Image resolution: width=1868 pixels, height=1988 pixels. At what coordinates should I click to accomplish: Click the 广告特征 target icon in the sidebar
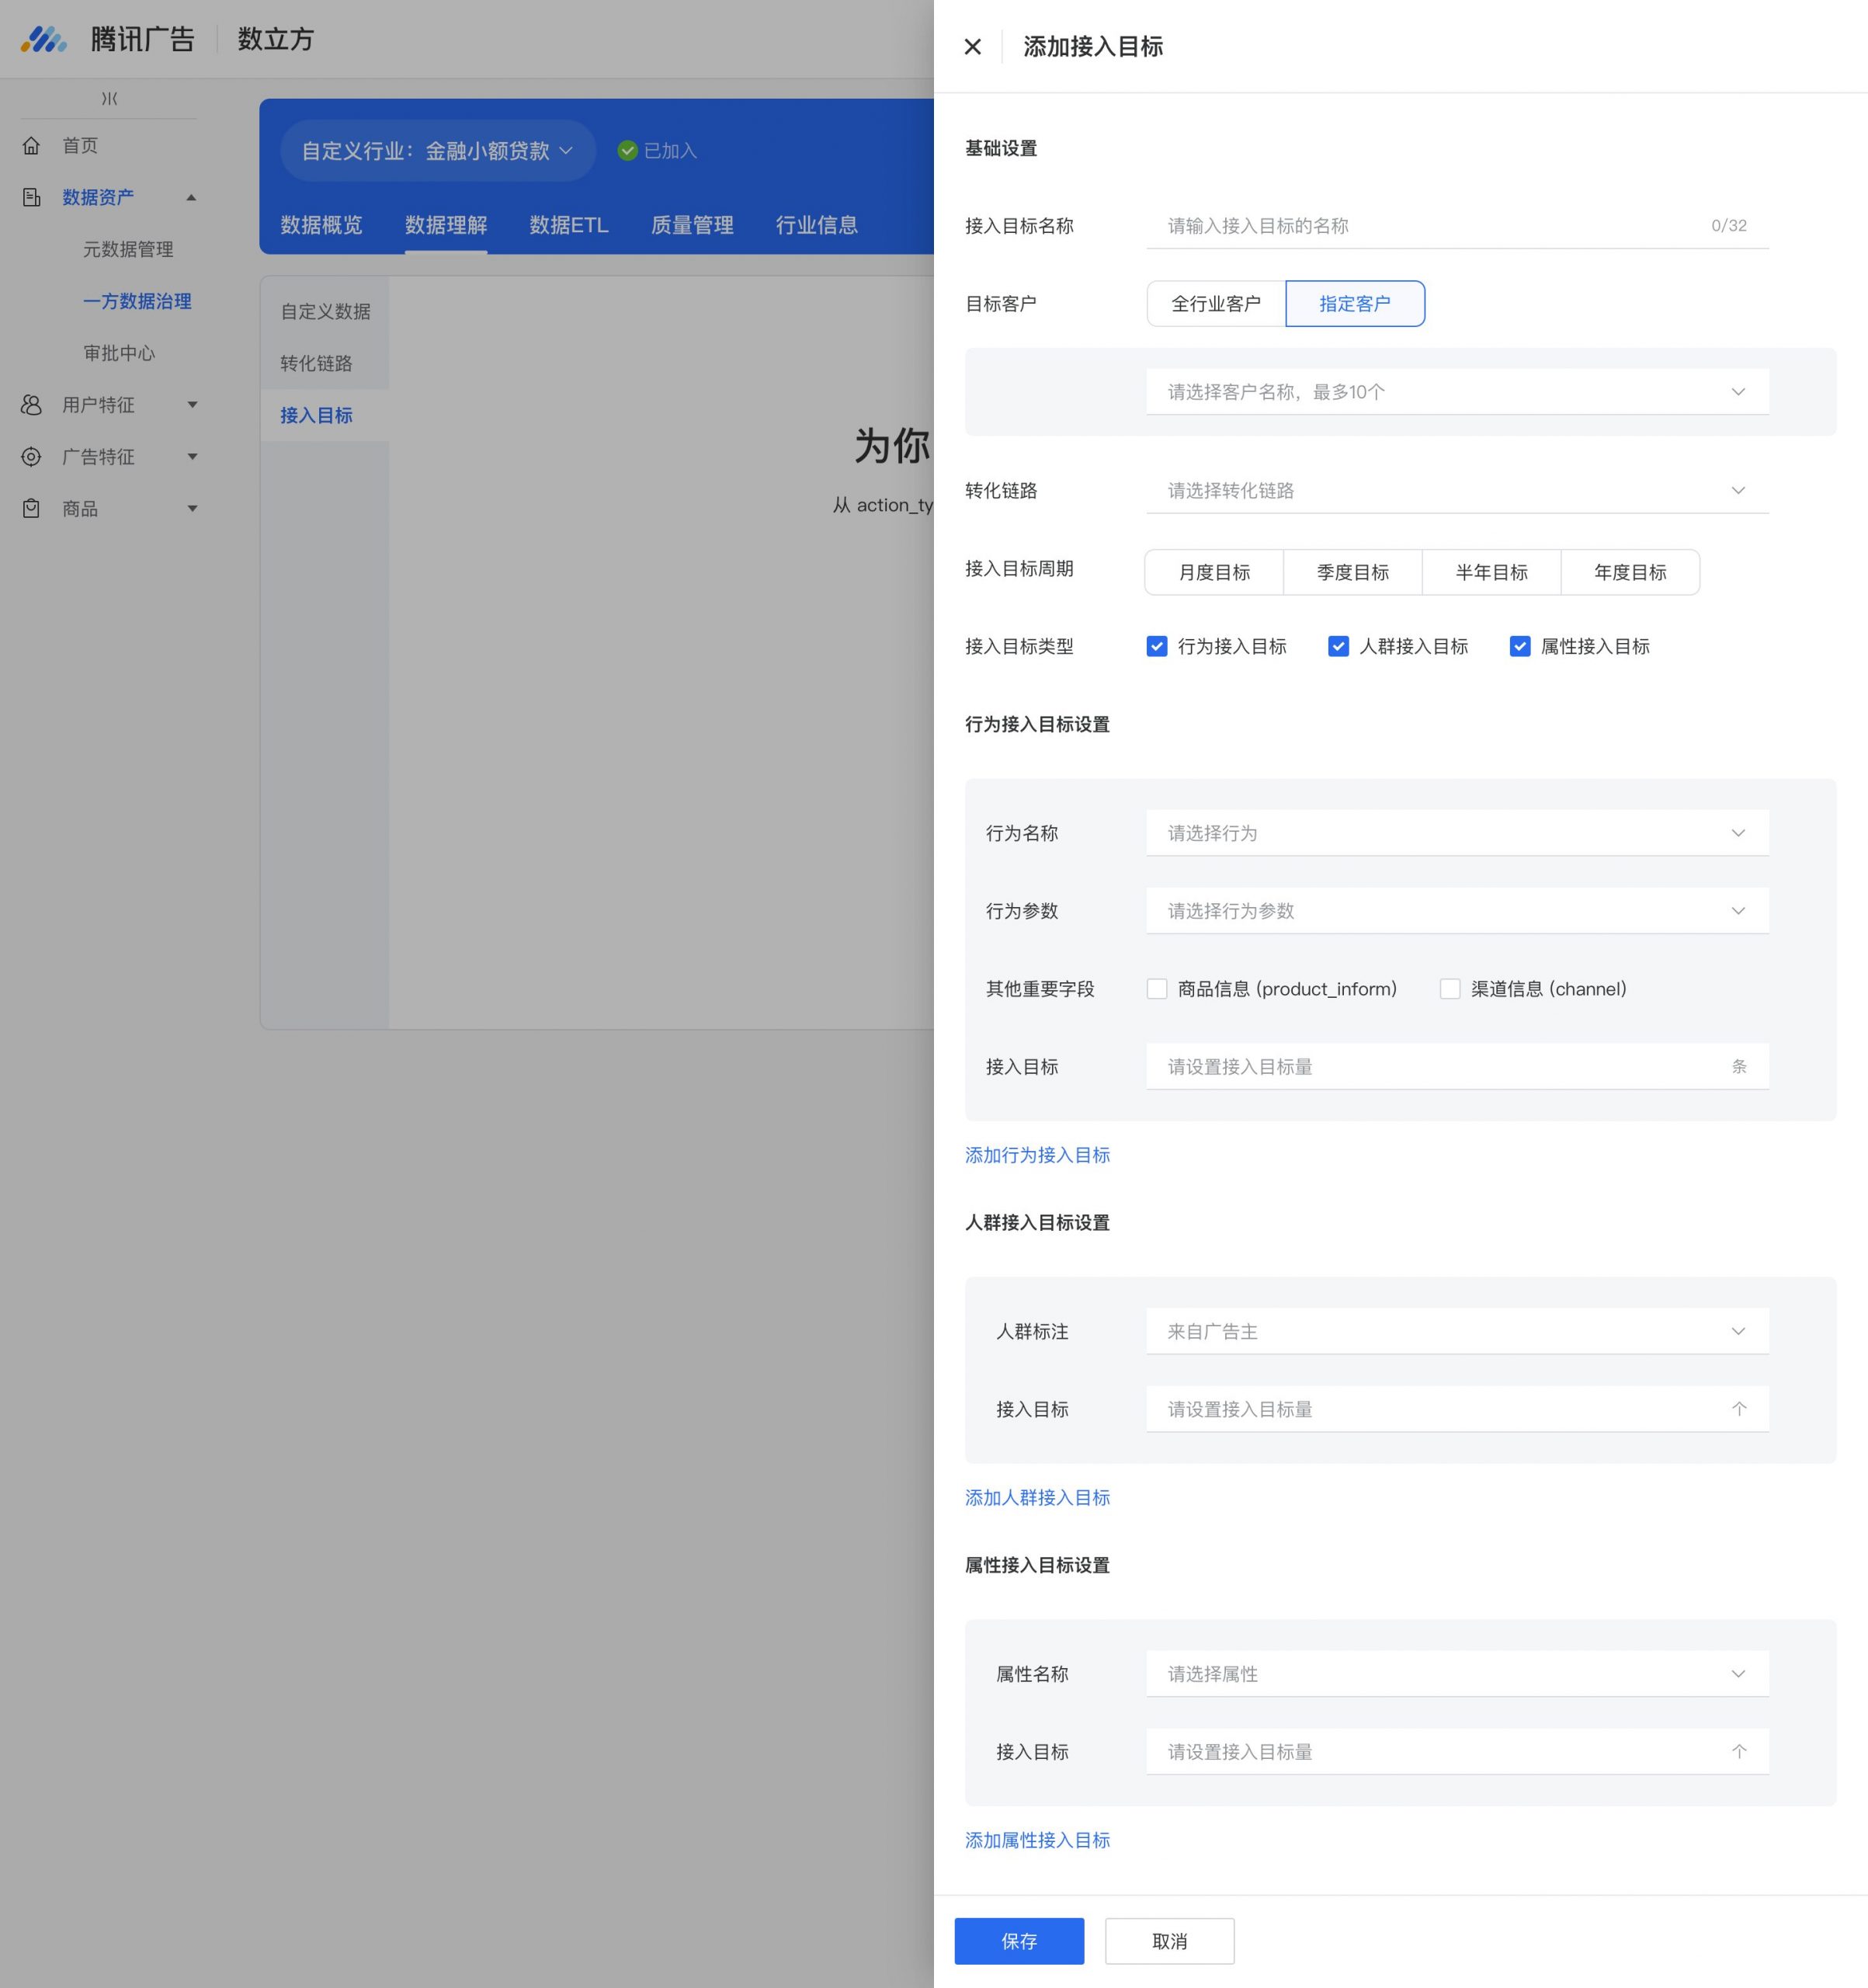point(31,456)
